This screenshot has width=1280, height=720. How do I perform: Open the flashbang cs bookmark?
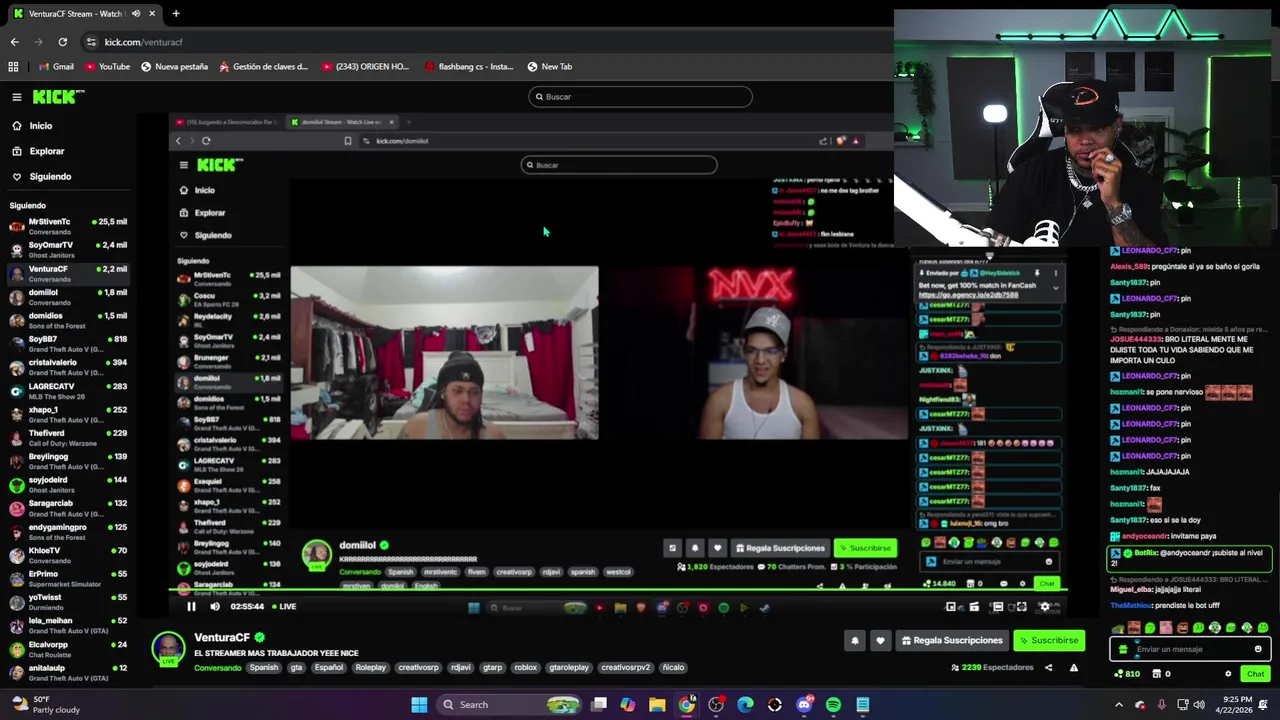point(469,67)
